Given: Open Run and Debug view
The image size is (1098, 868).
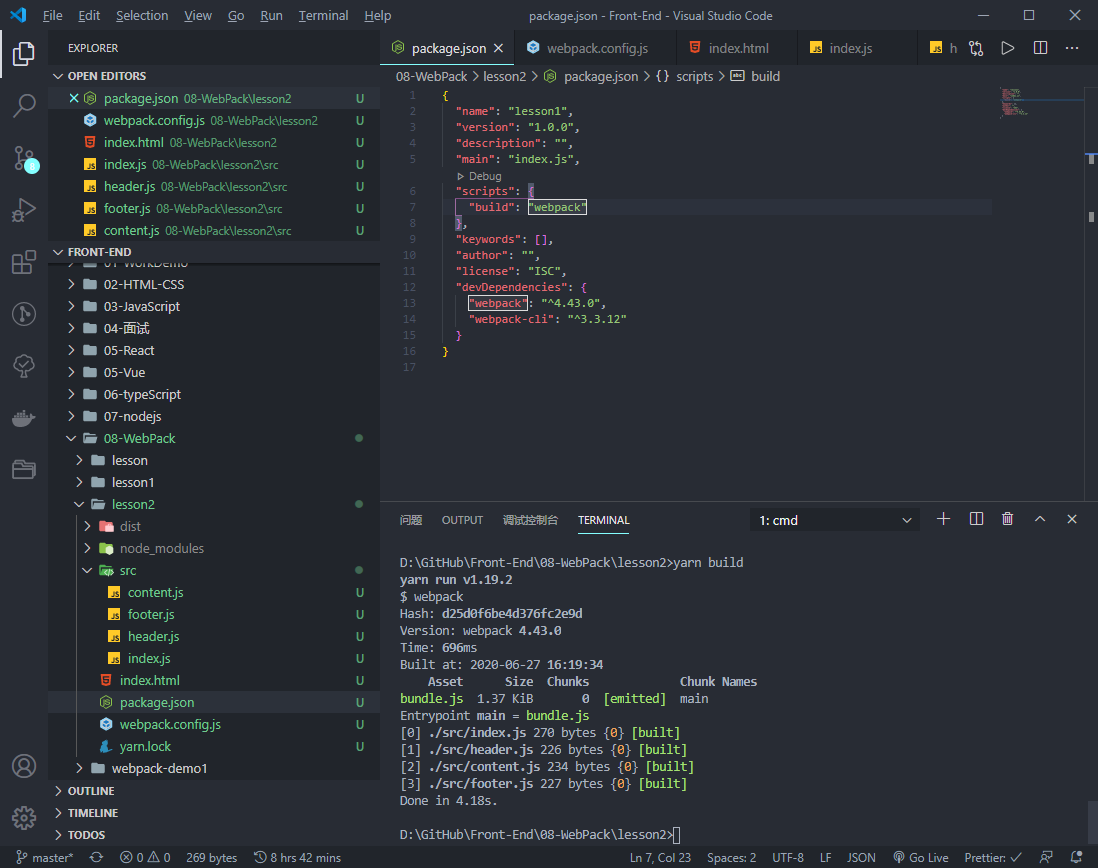Looking at the screenshot, I should (x=24, y=210).
